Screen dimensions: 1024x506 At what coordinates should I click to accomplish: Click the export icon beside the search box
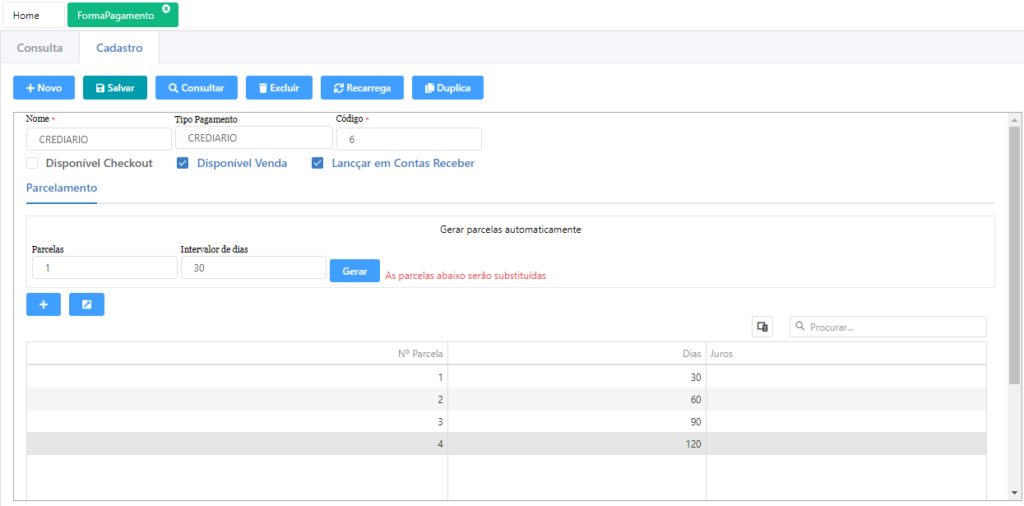[762, 327]
